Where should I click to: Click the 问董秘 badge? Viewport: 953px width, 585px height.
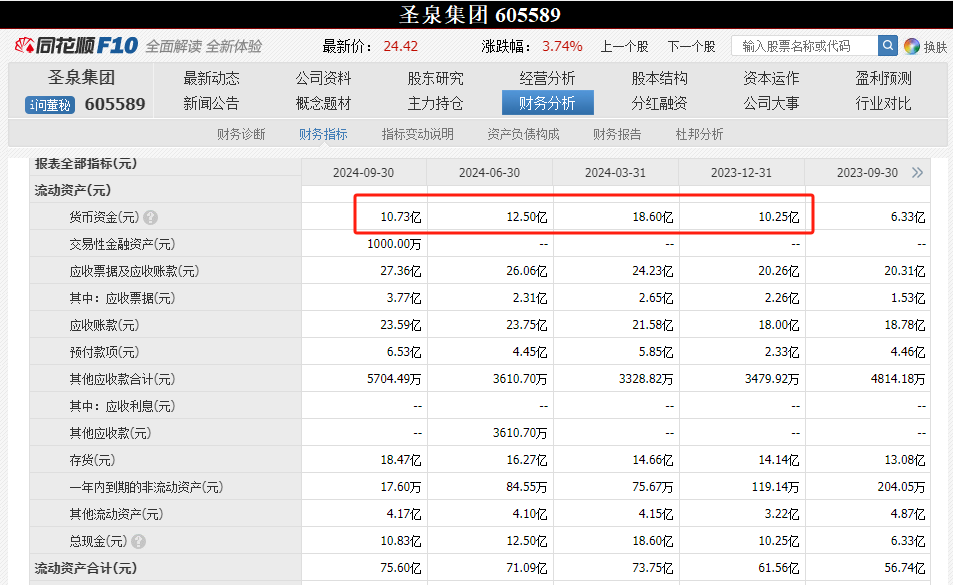tap(50, 105)
